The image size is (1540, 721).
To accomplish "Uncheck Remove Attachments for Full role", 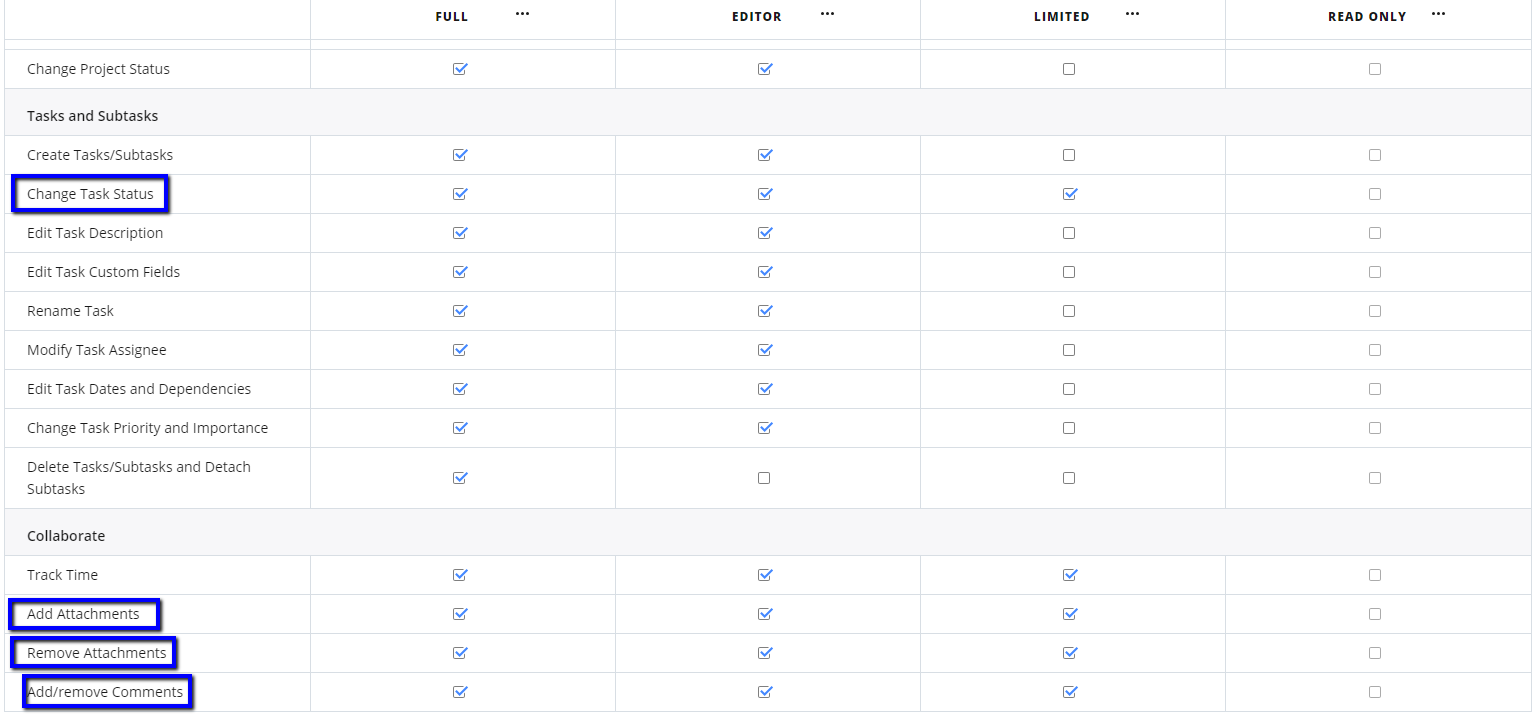I will [460, 653].
